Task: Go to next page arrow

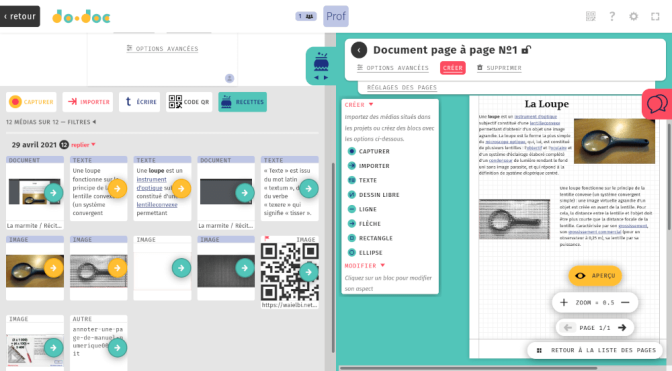Action: [x=622, y=328]
